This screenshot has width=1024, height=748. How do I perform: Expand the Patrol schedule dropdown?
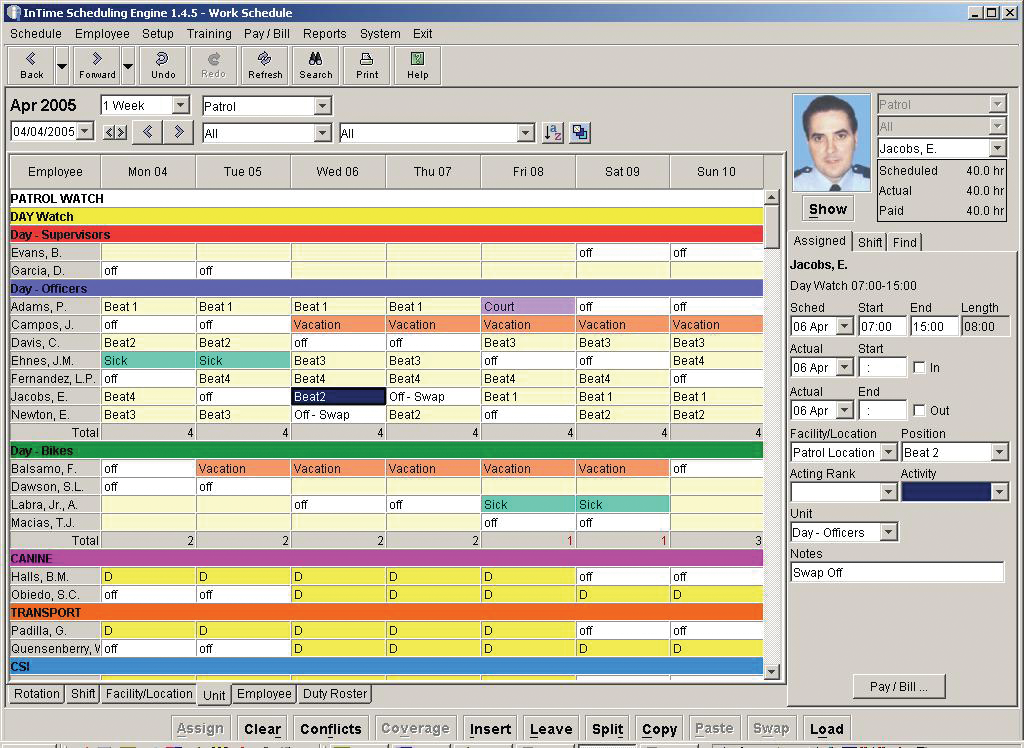(322, 106)
